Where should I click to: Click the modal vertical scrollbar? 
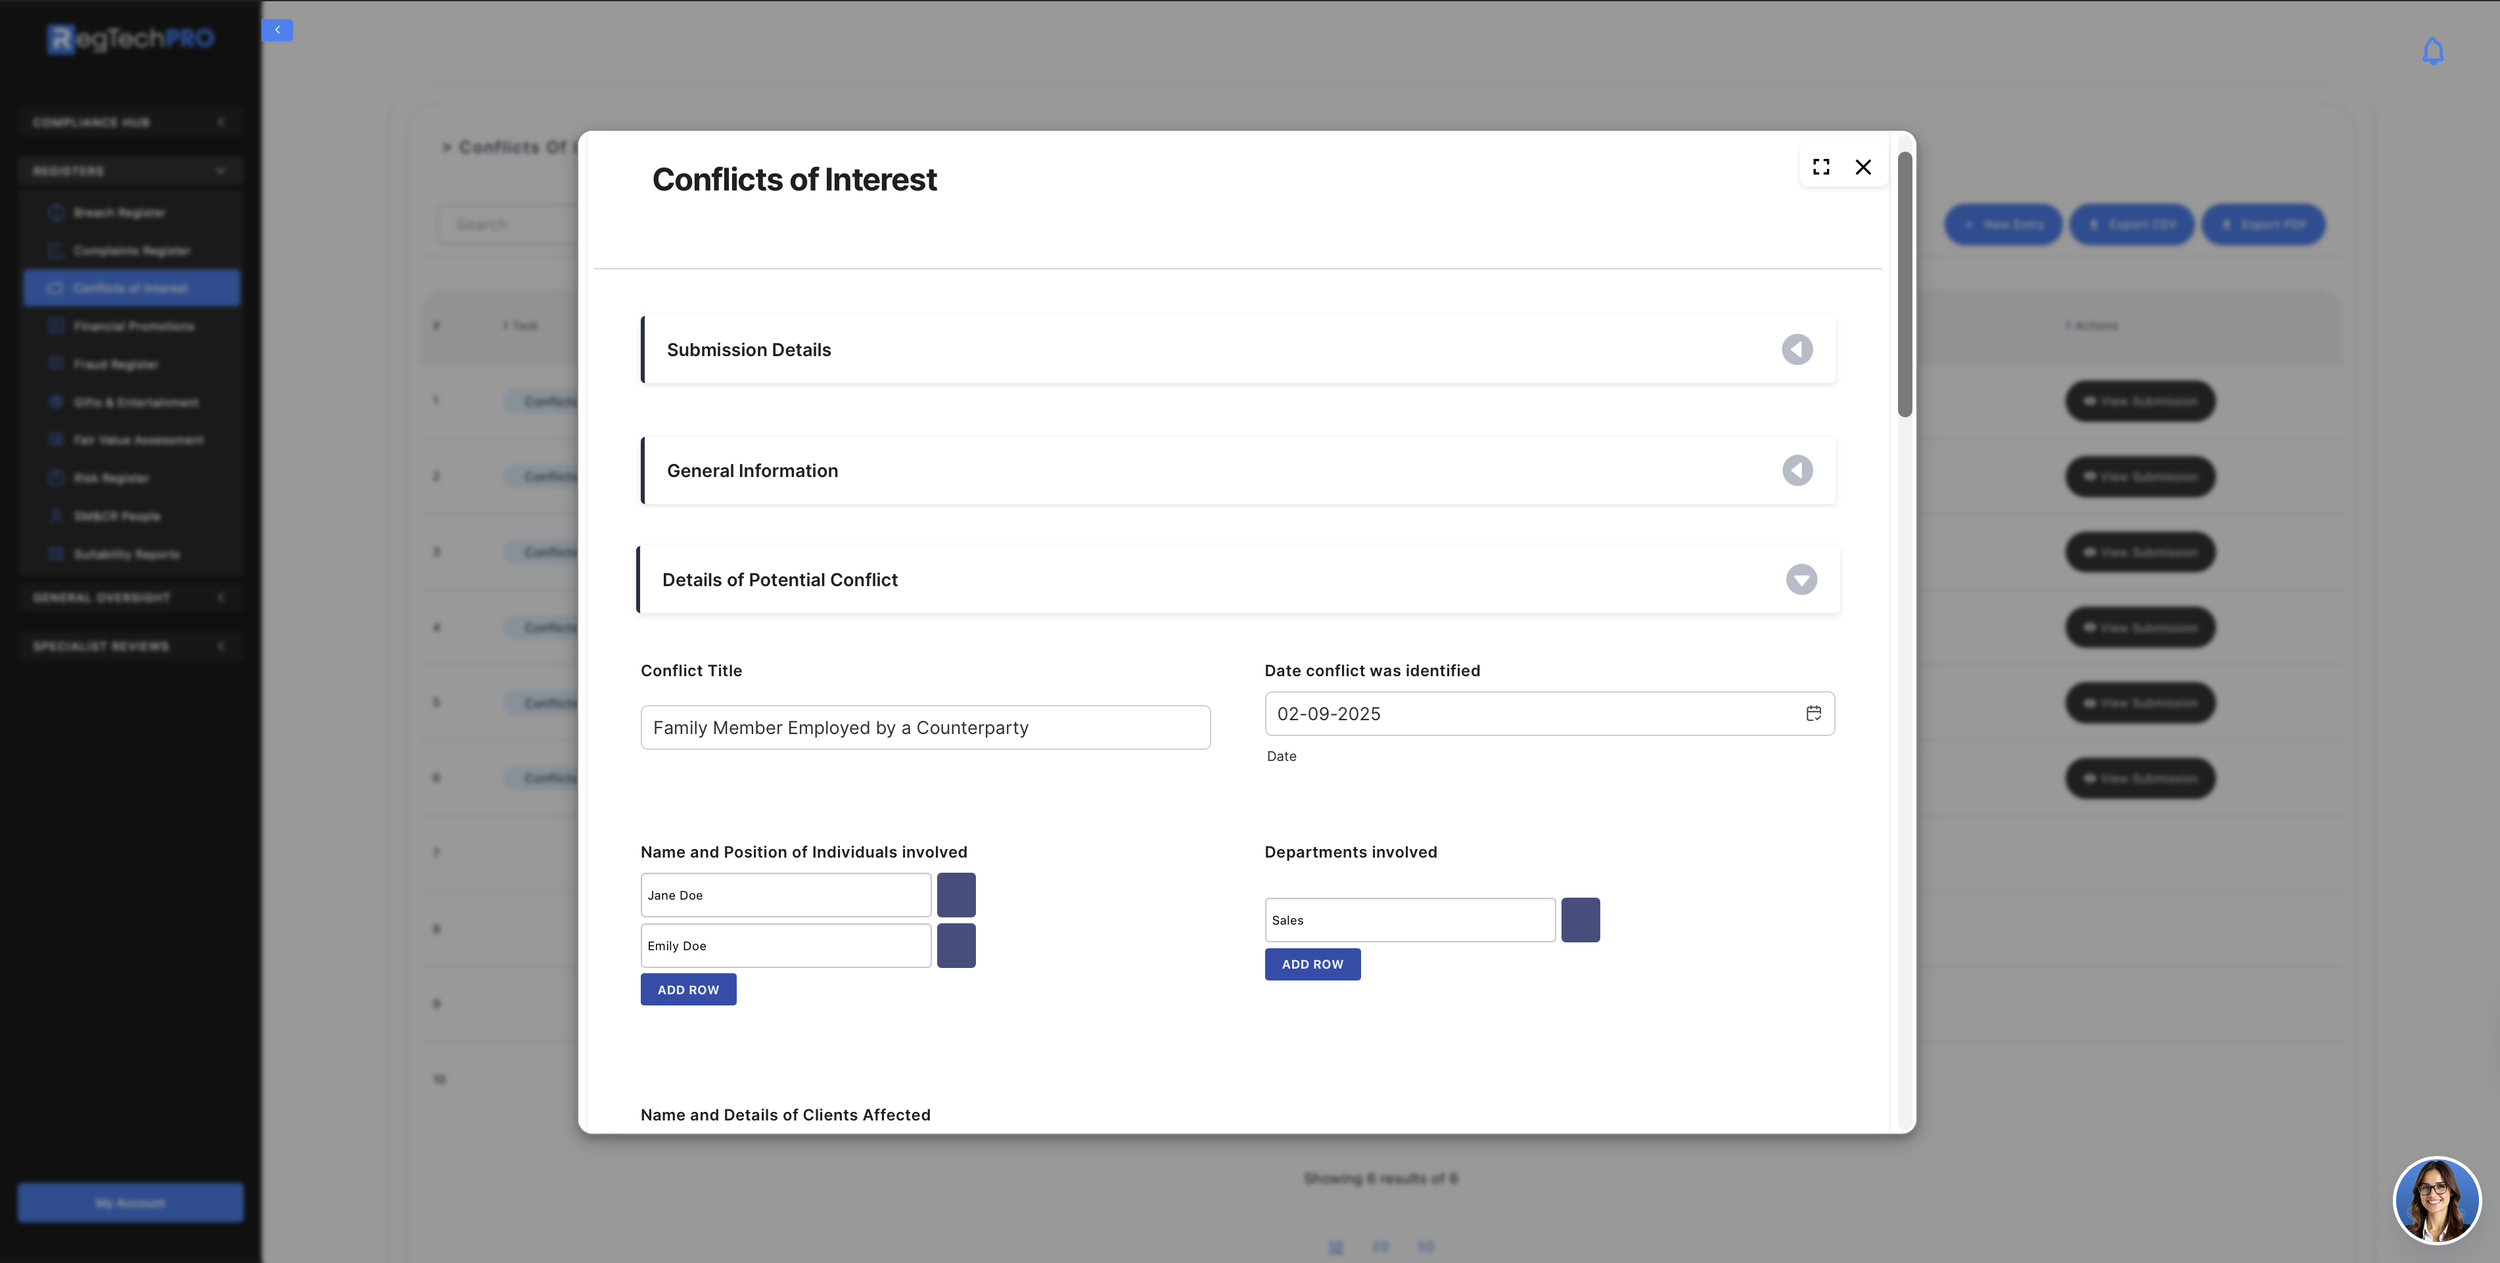pyautogui.click(x=1905, y=285)
